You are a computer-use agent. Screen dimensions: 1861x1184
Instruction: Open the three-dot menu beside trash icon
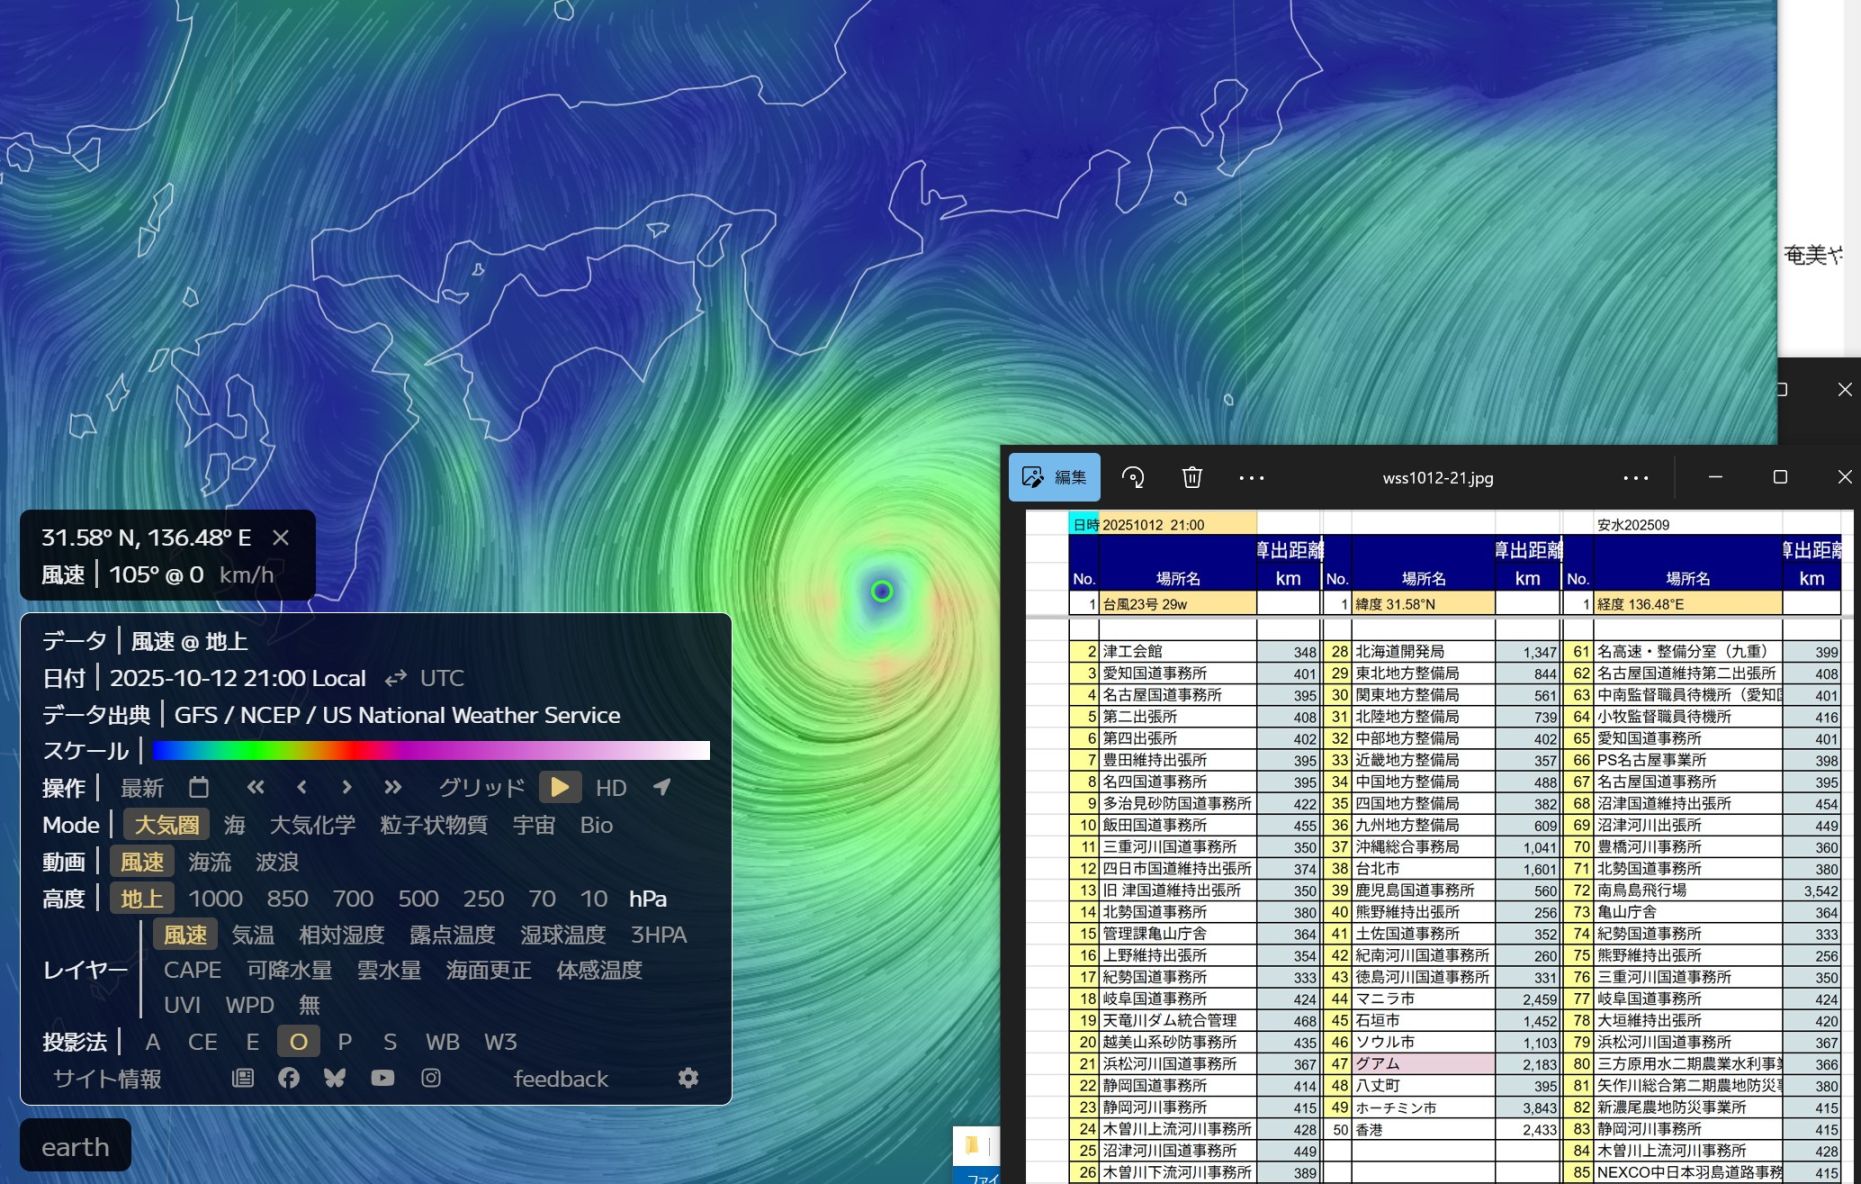[x=1251, y=478]
